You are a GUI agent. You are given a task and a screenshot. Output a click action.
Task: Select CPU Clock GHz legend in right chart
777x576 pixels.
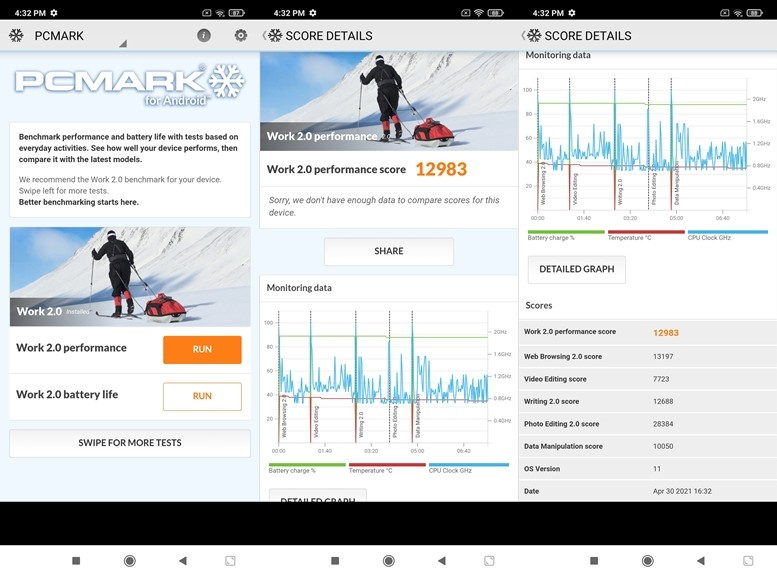coord(727,235)
